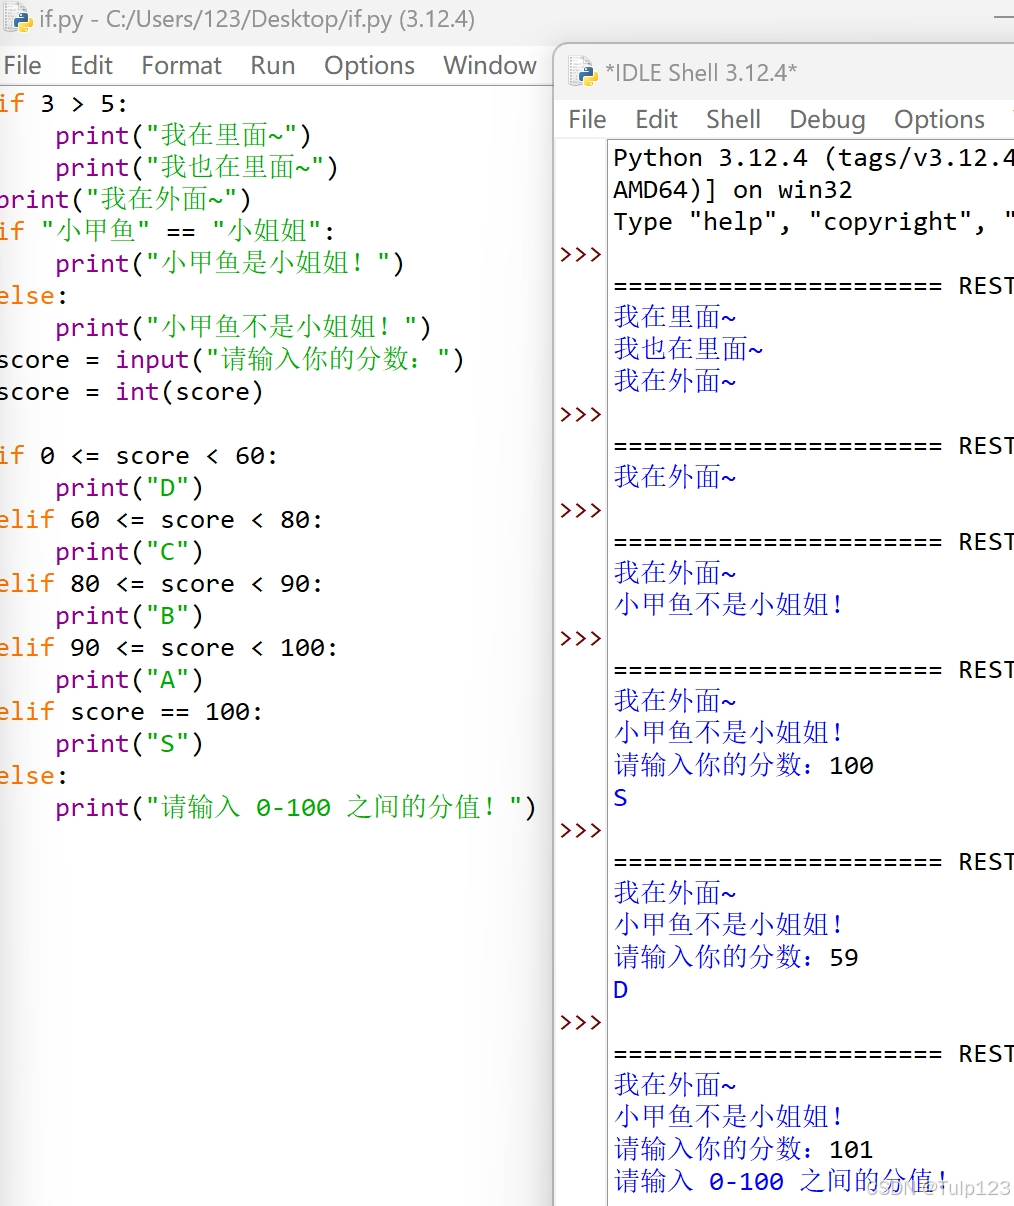Click the print("我在外面~") code line
The width and height of the screenshot is (1014, 1206).
(125, 200)
